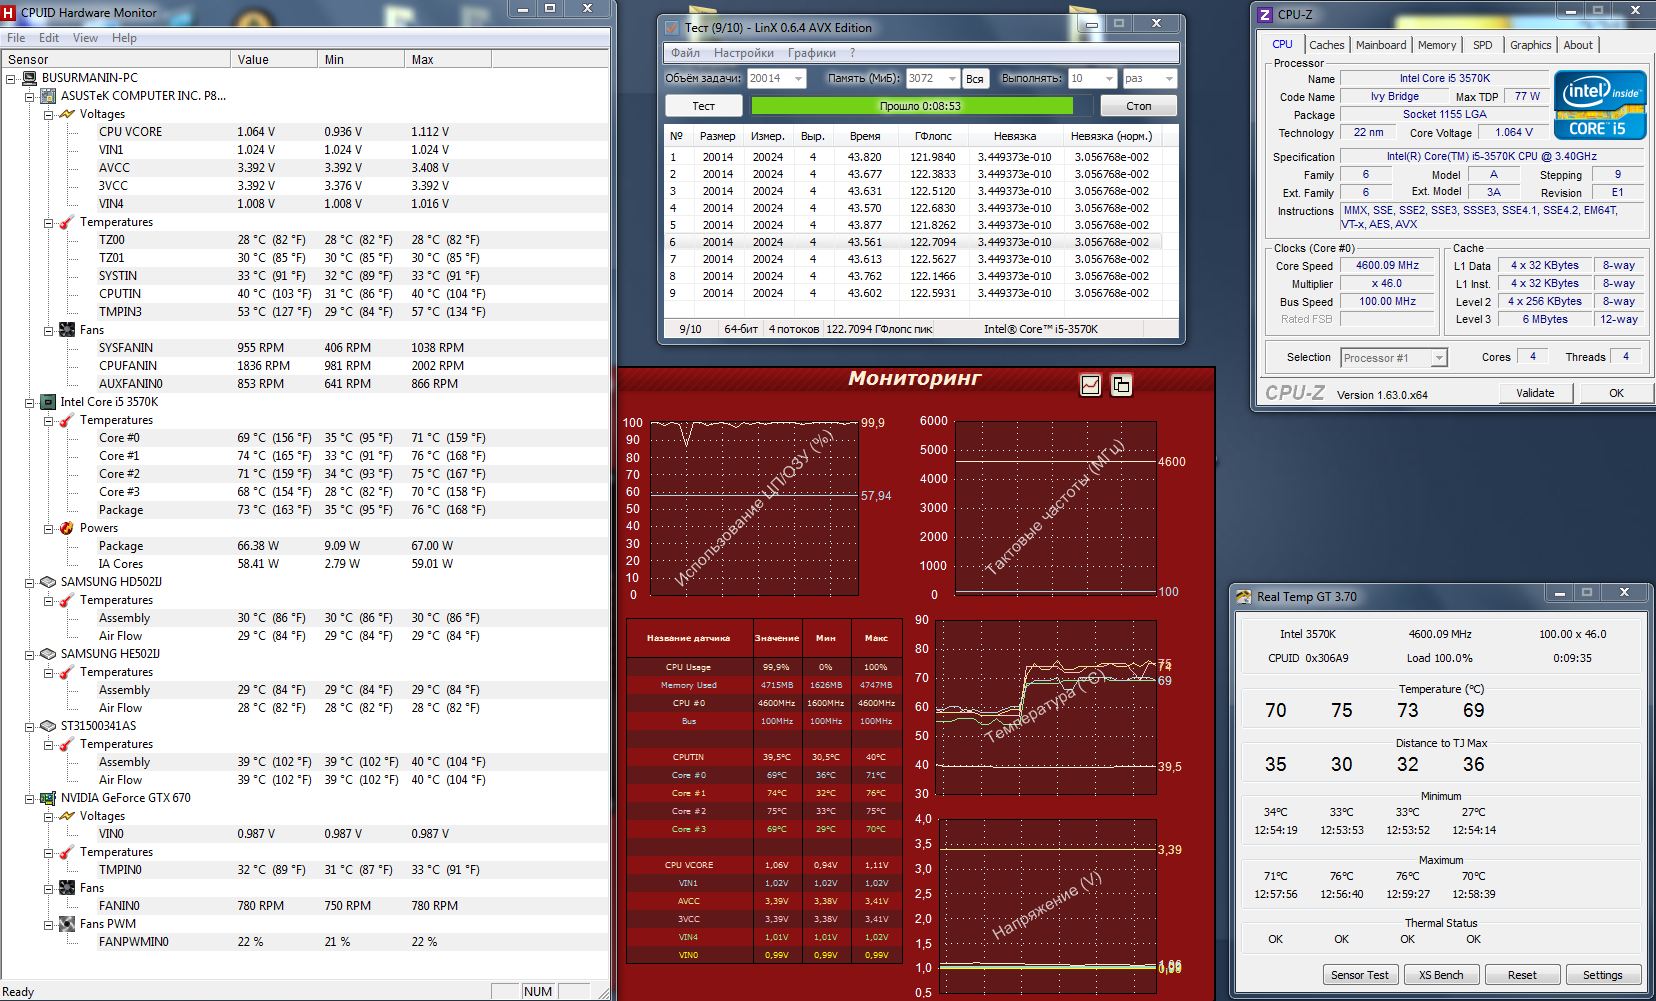Open the Графики menu in LinX
This screenshot has width=1656, height=1001.
pyautogui.click(x=811, y=53)
